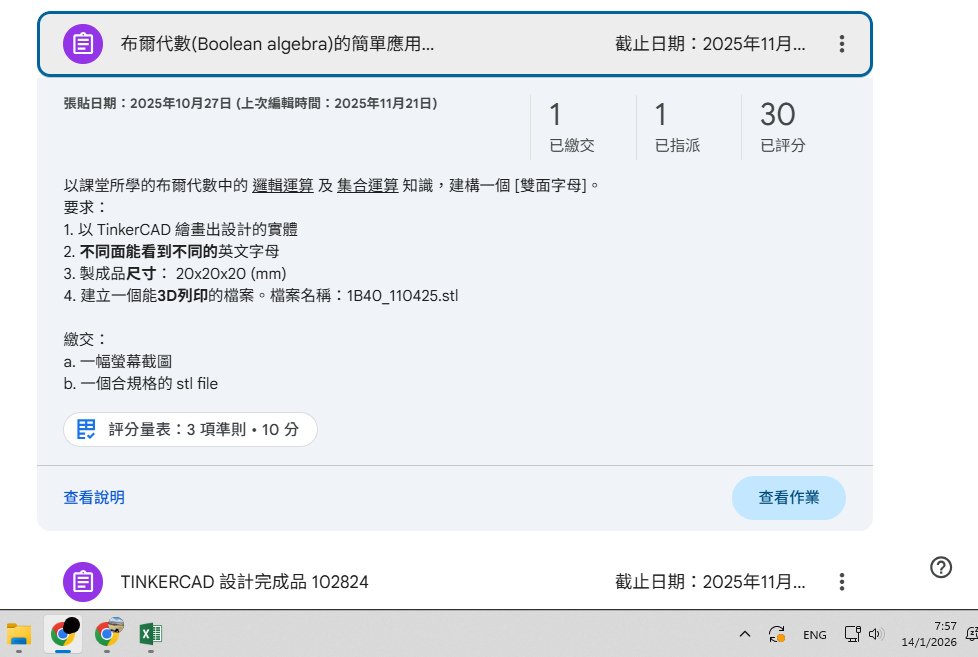Click the volume speaker tray icon
The width and height of the screenshot is (978, 657).
click(876, 634)
